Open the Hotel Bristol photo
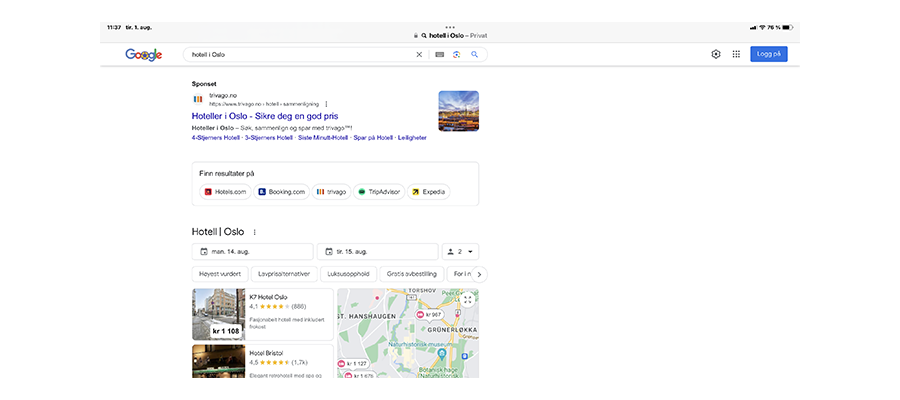Viewport: 900px width, 400px height. [x=219, y=361]
